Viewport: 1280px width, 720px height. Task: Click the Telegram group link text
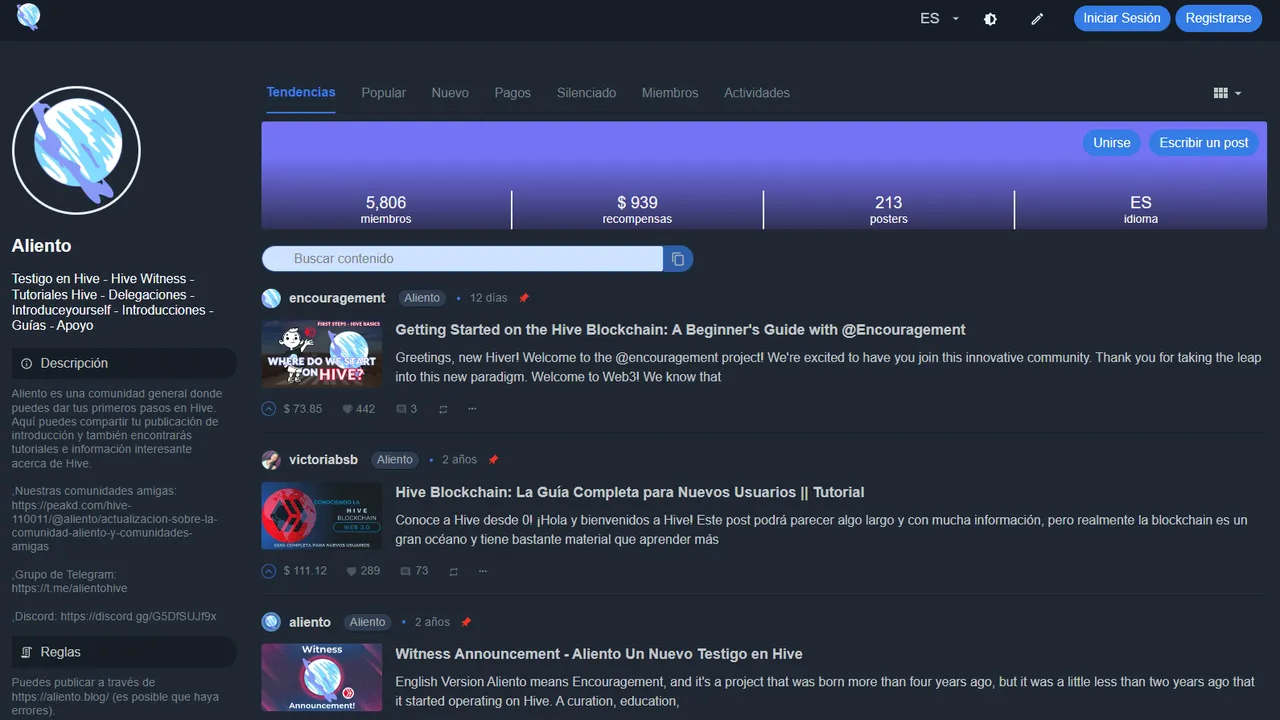tap(70, 589)
